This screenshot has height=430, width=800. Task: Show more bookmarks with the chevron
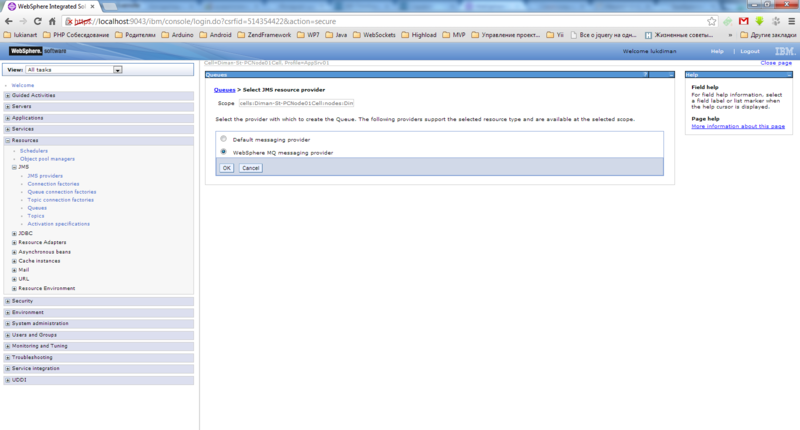click(730, 35)
